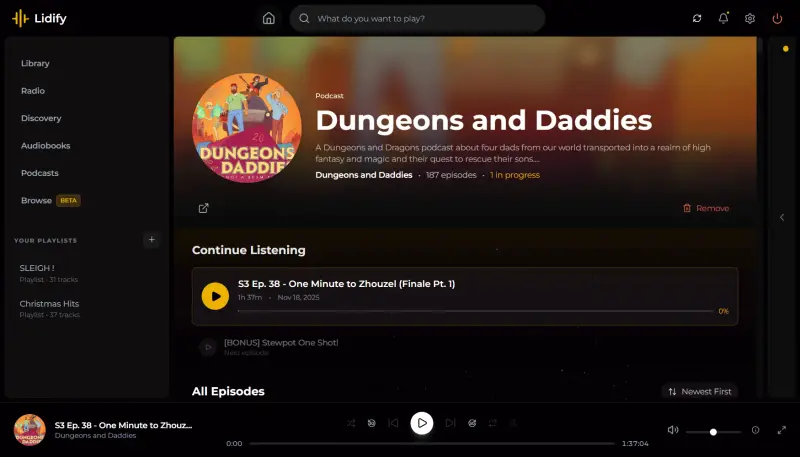This screenshot has height=457, width=800.
Task: Expand the collapsed right side panel
Action: tap(782, 216)
